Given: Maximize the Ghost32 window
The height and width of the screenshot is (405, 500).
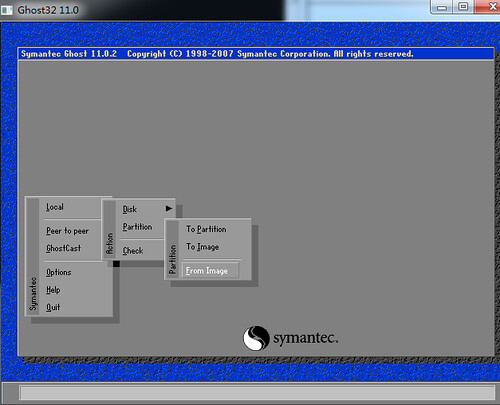Looking at the screenshot, I should (463, 7).
